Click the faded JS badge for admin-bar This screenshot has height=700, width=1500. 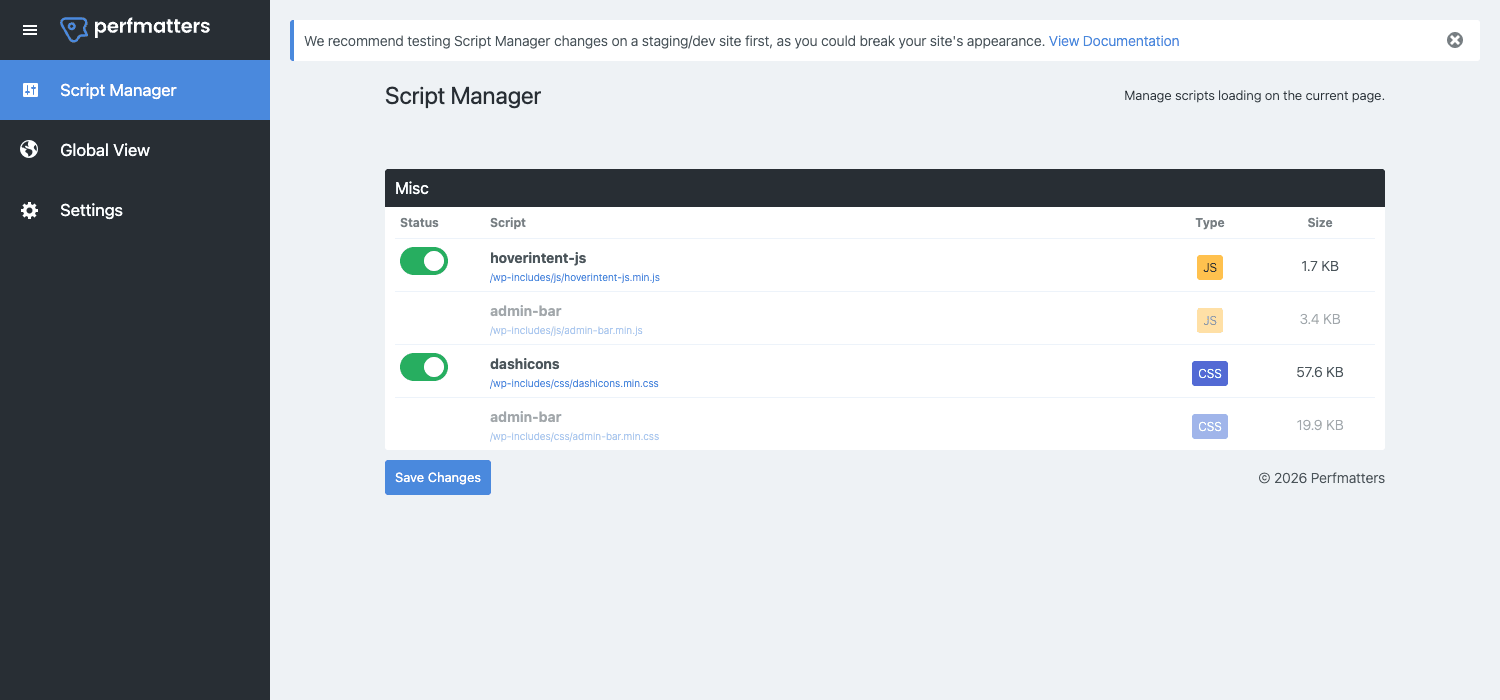(x=1210, y=320)
